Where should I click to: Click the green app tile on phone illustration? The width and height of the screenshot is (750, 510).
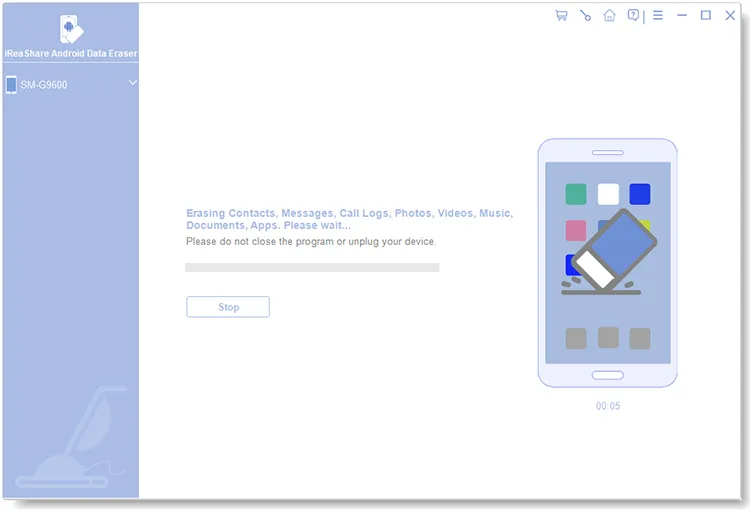576,194
